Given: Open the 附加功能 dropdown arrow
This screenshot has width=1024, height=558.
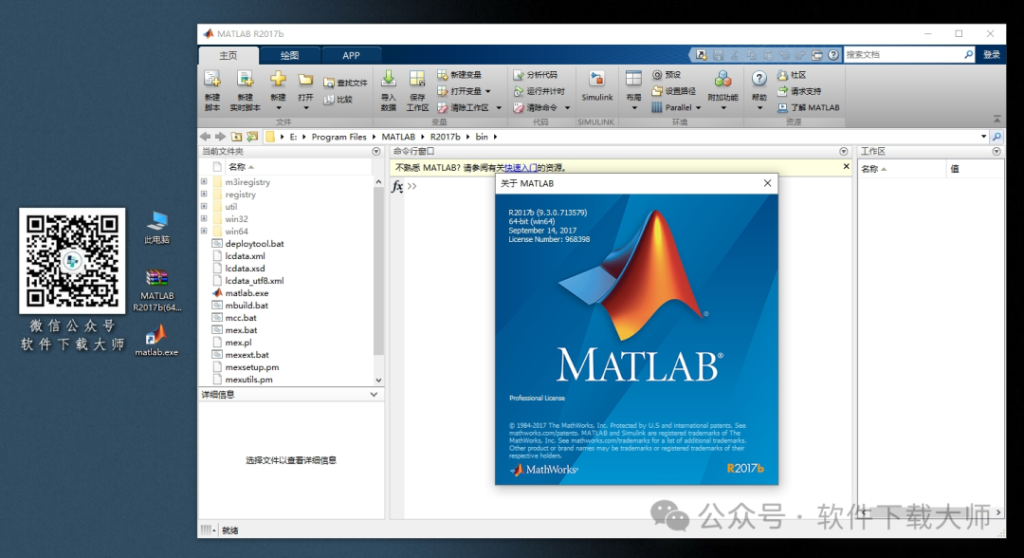Looking at the screenshot, I should (723, 108).
